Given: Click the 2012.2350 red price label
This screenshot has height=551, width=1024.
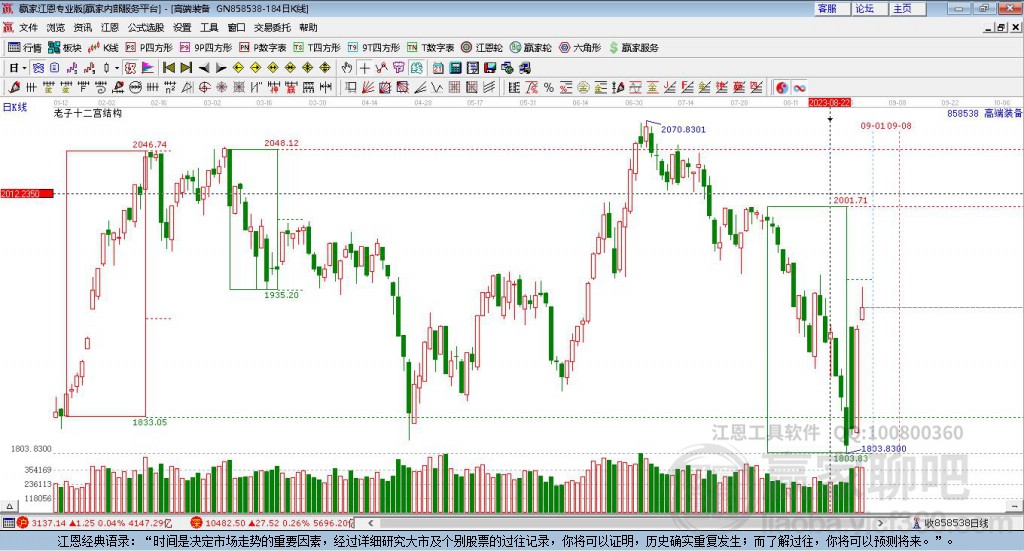Looking at the screenshot, I should point(26,193).
